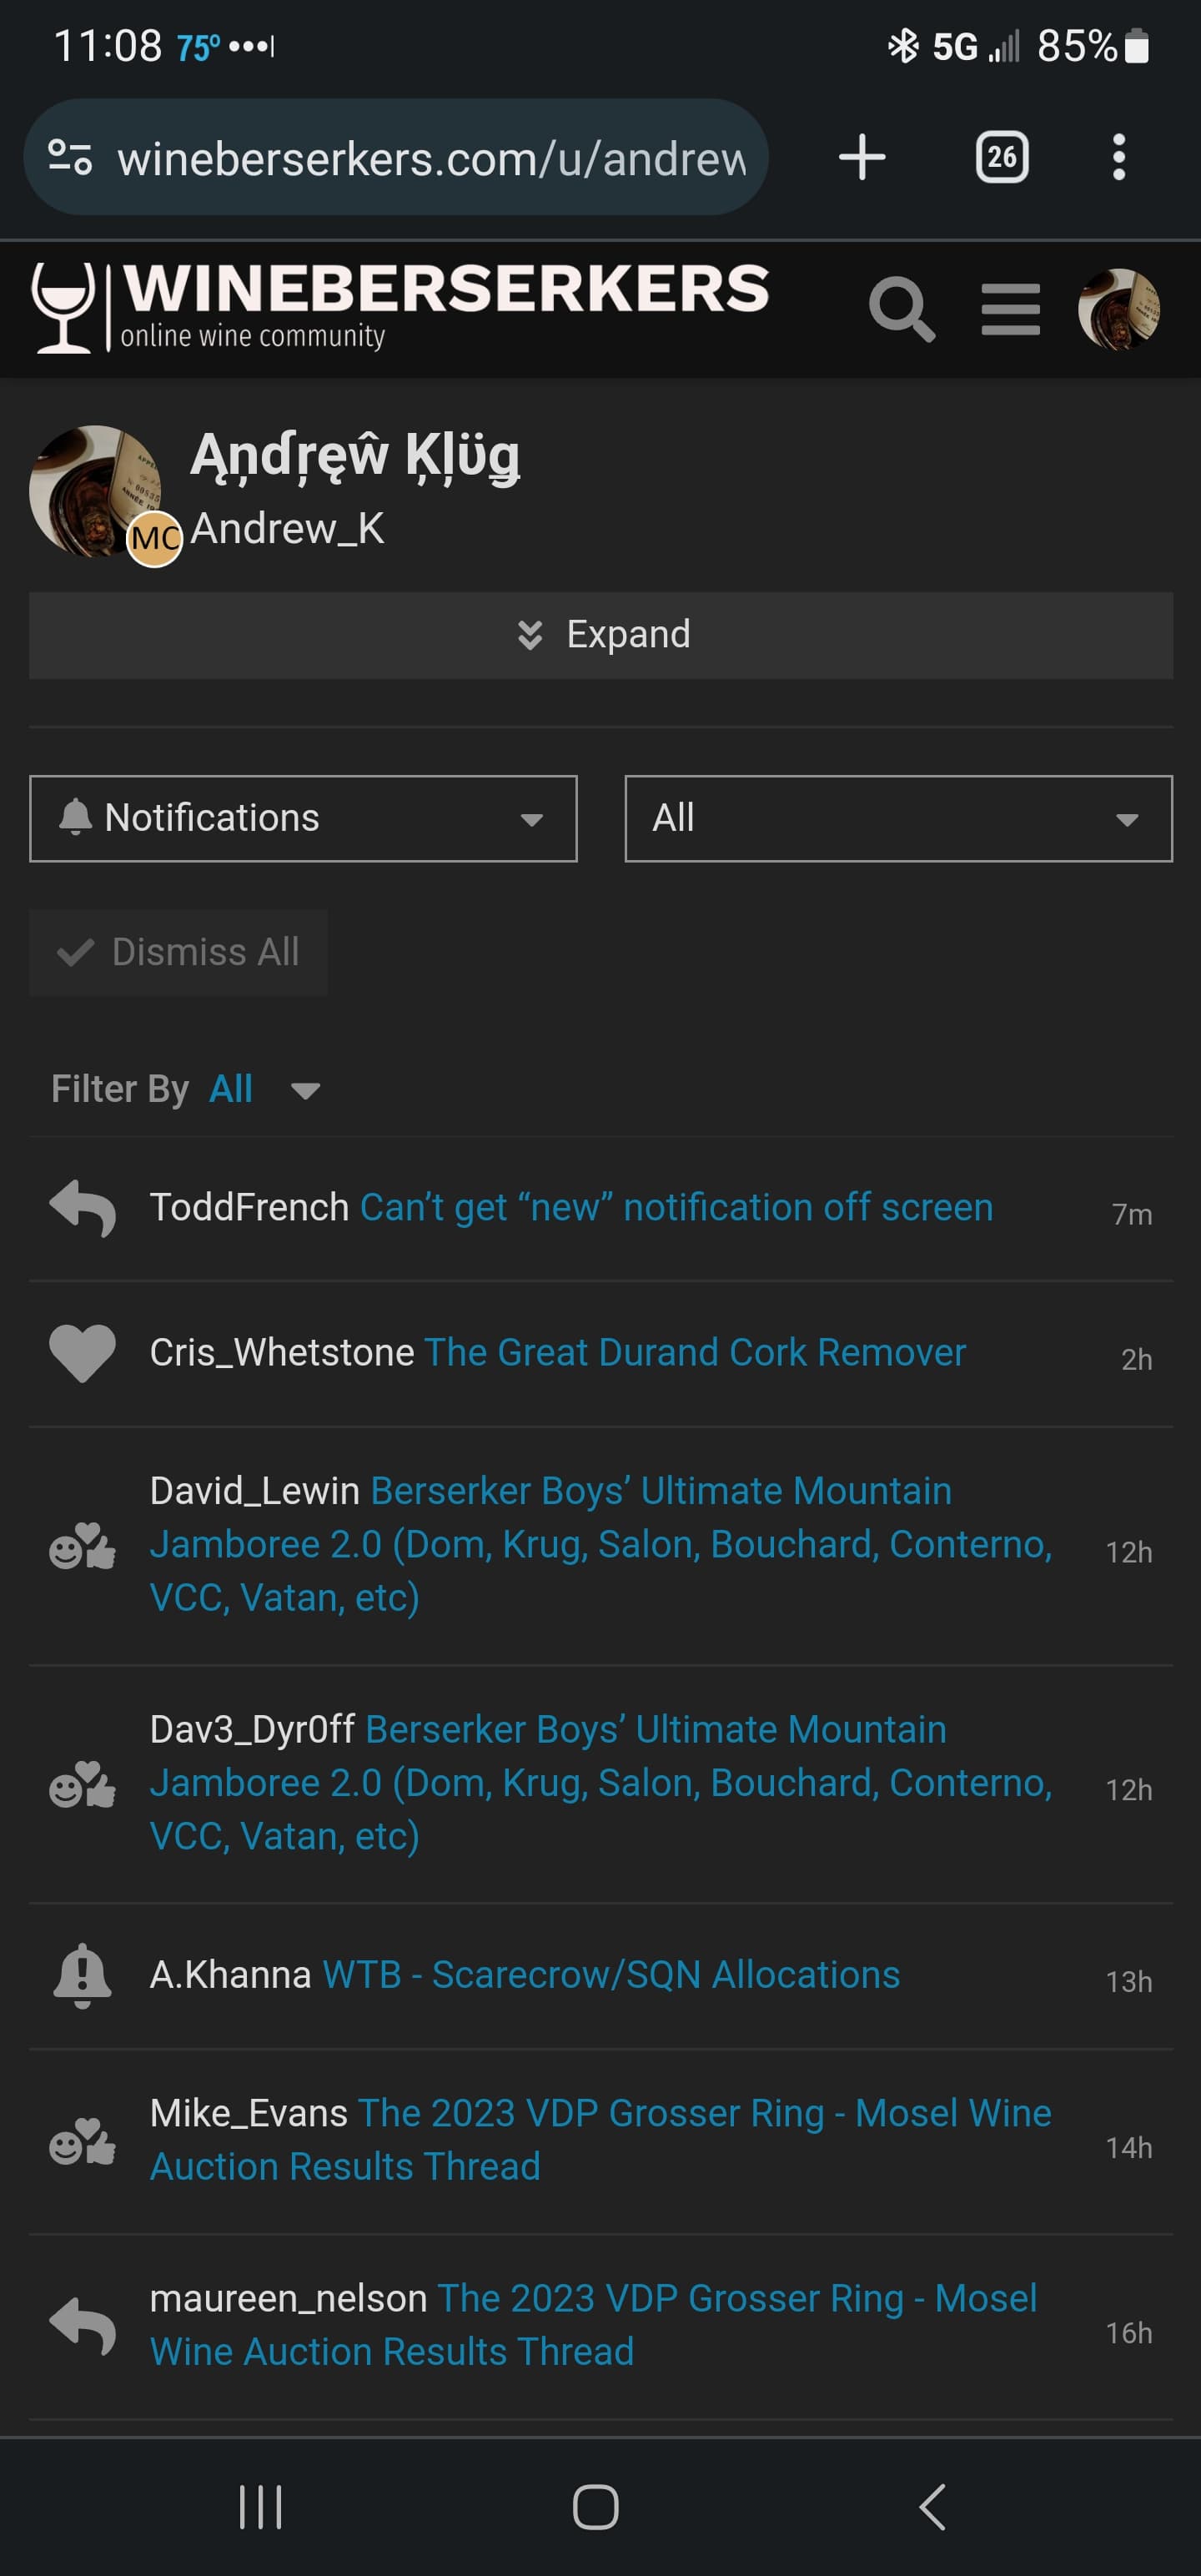Tap the Andrew Klug profile picture

pos(95,490)
